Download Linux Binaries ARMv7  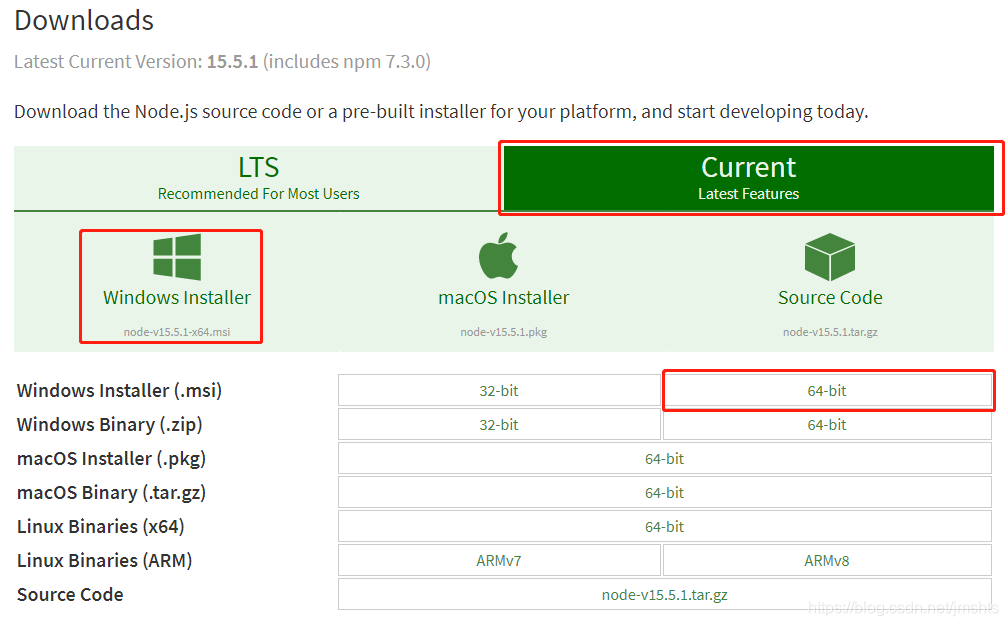[499, 561]
